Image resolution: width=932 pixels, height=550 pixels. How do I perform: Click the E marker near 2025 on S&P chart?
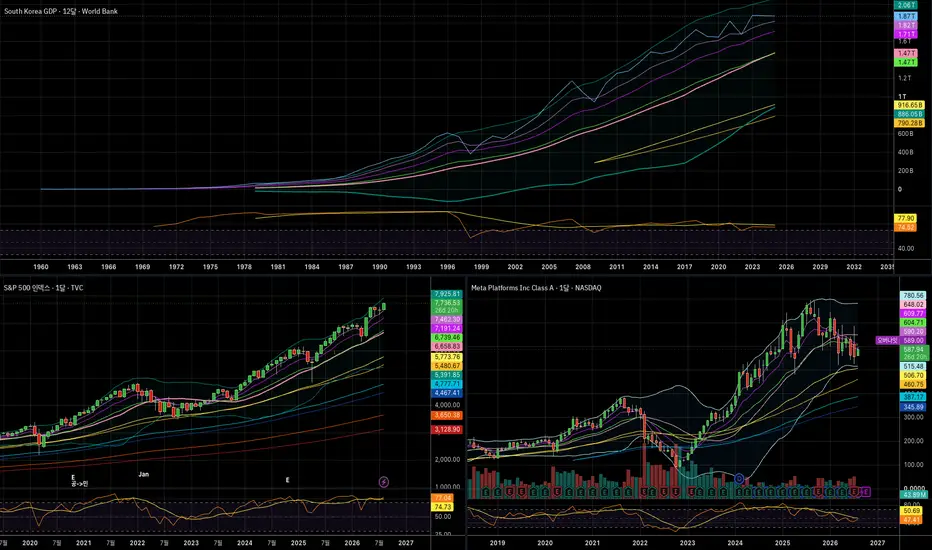tap(288, 480)
